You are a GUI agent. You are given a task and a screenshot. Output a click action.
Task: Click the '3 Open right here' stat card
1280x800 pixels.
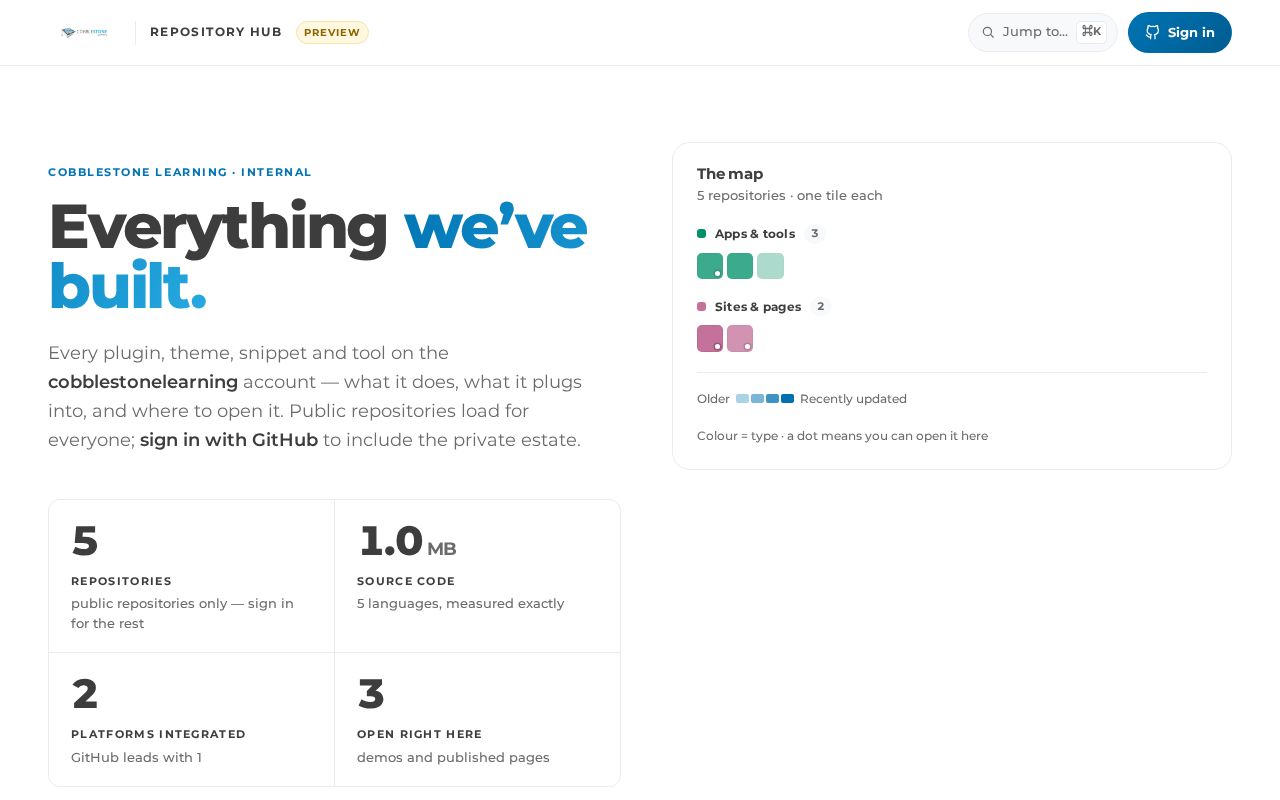pyautogui.click(x=477, y=720)
